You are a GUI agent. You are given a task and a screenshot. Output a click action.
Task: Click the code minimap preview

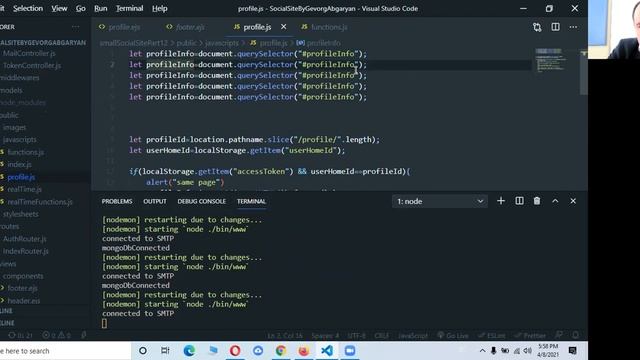[551, 60]
